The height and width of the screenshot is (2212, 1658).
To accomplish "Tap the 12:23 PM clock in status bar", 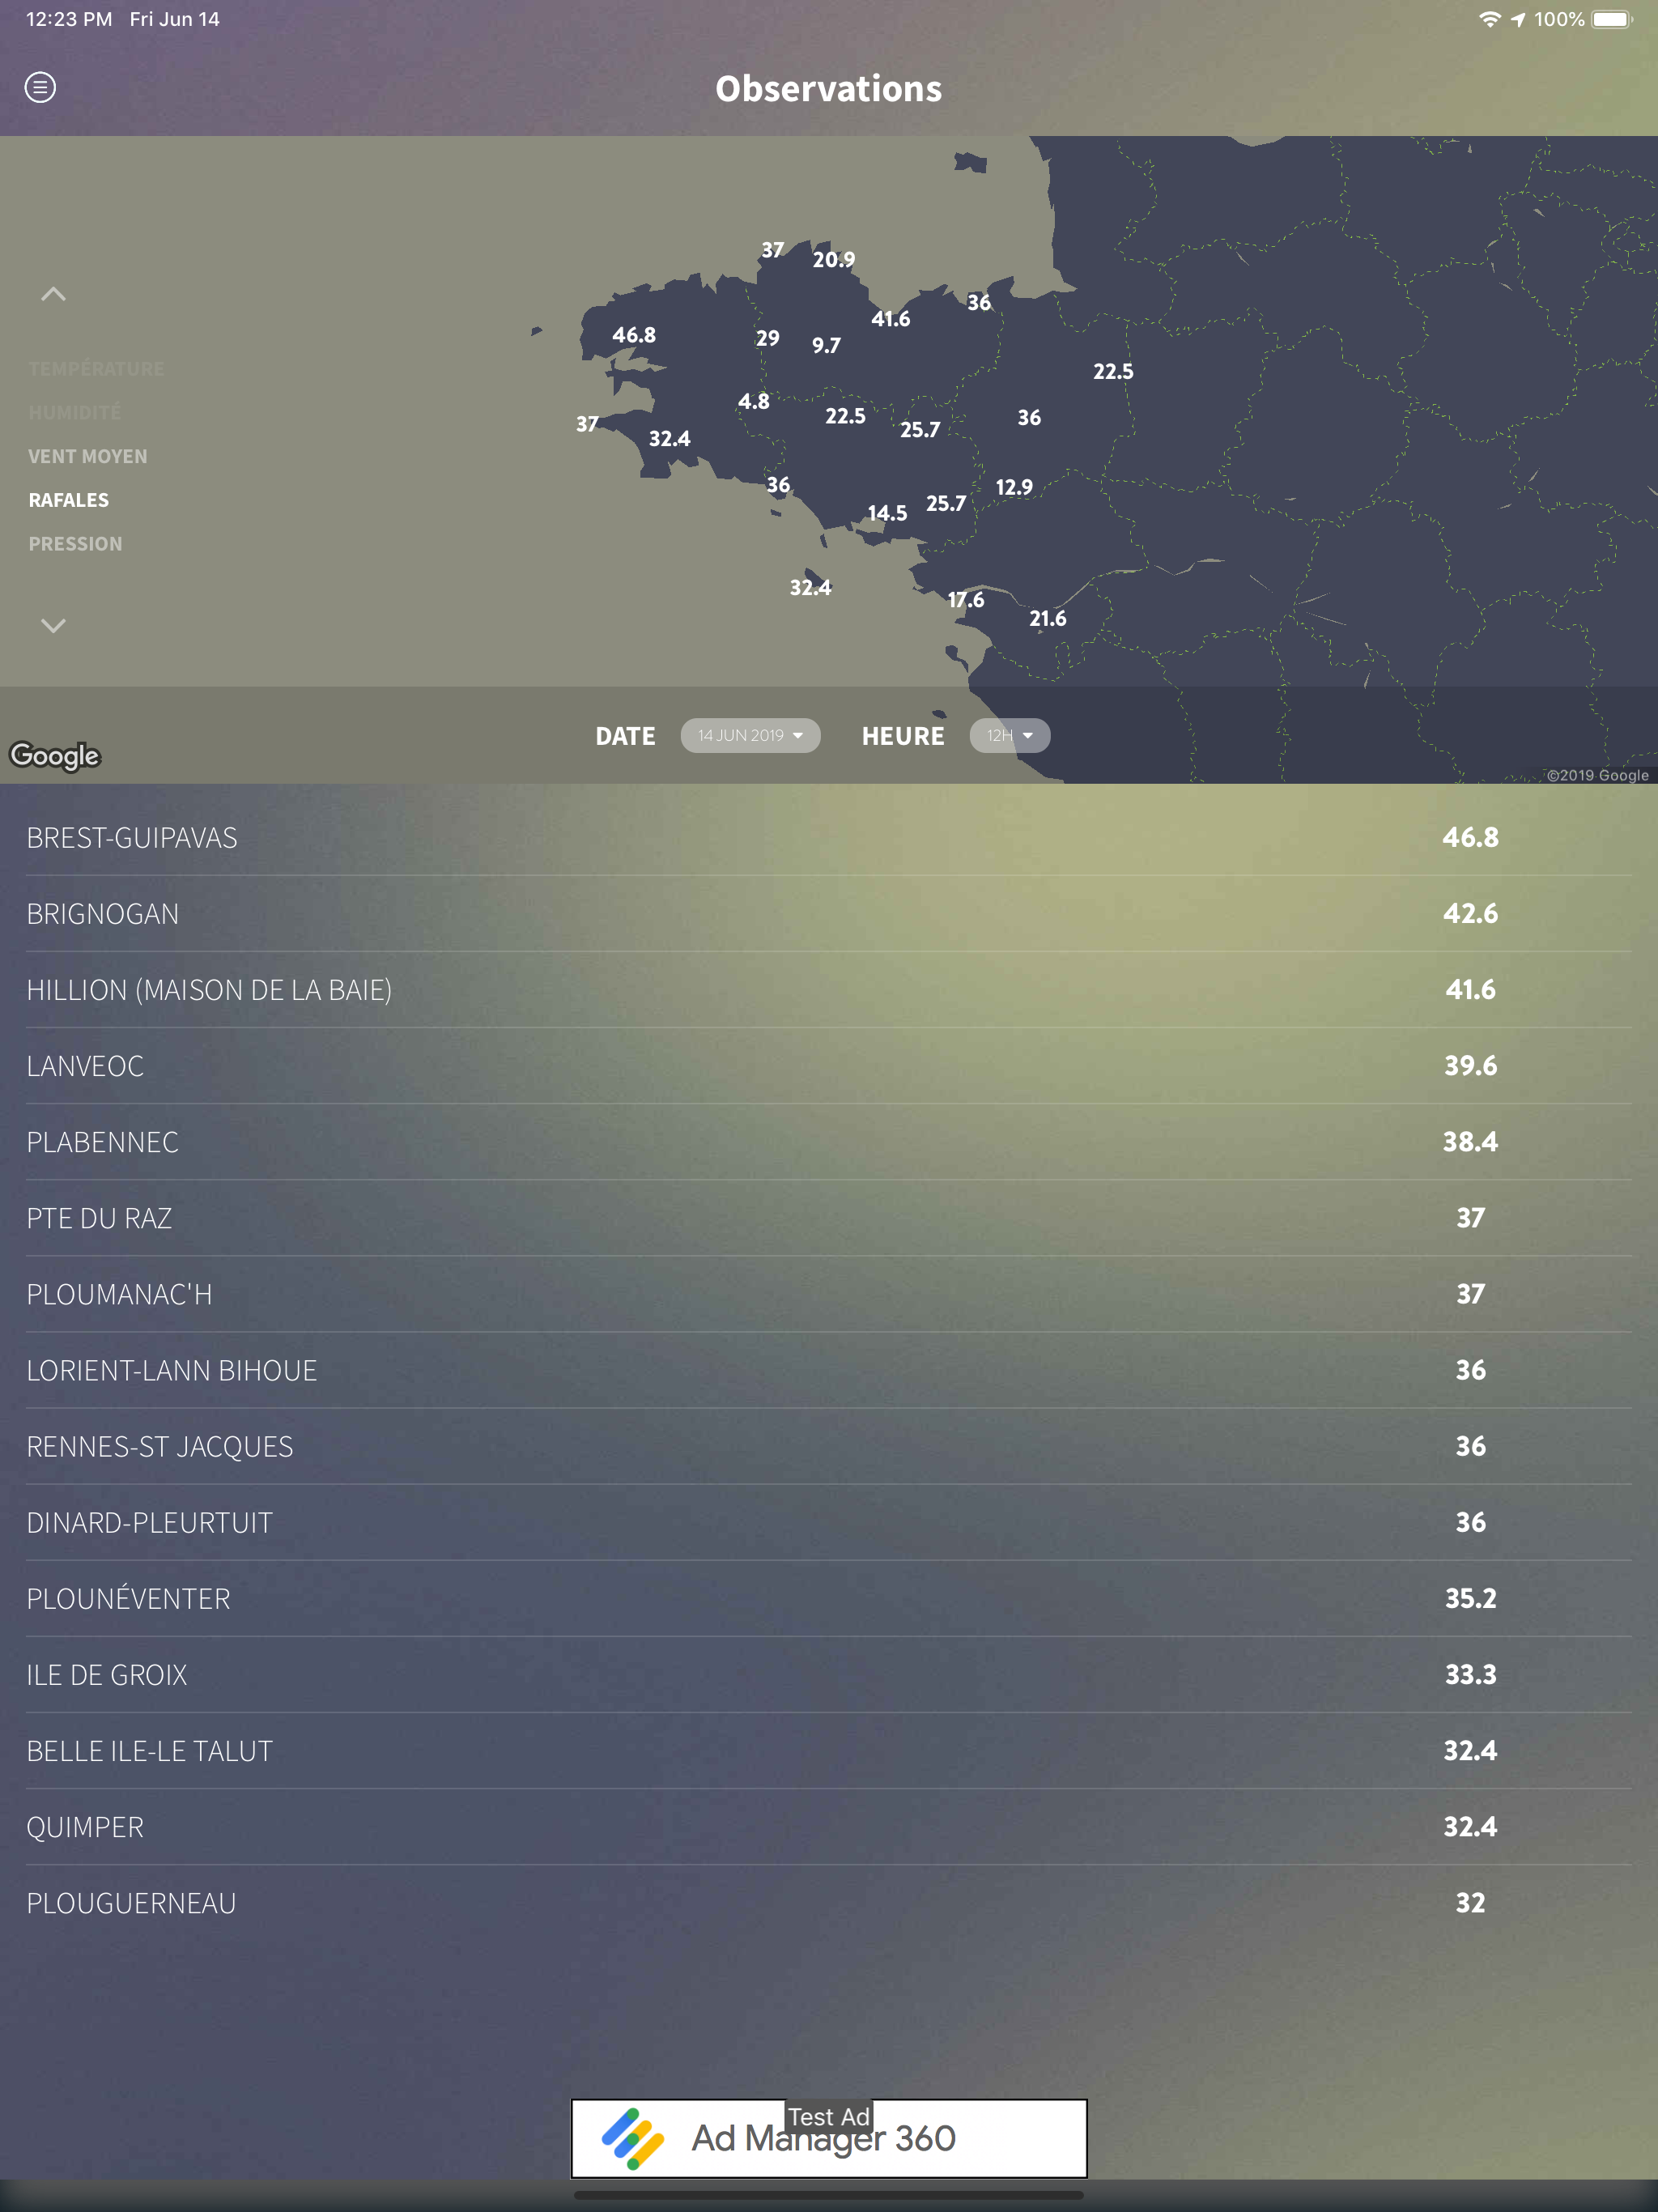I will pos(69,19).
